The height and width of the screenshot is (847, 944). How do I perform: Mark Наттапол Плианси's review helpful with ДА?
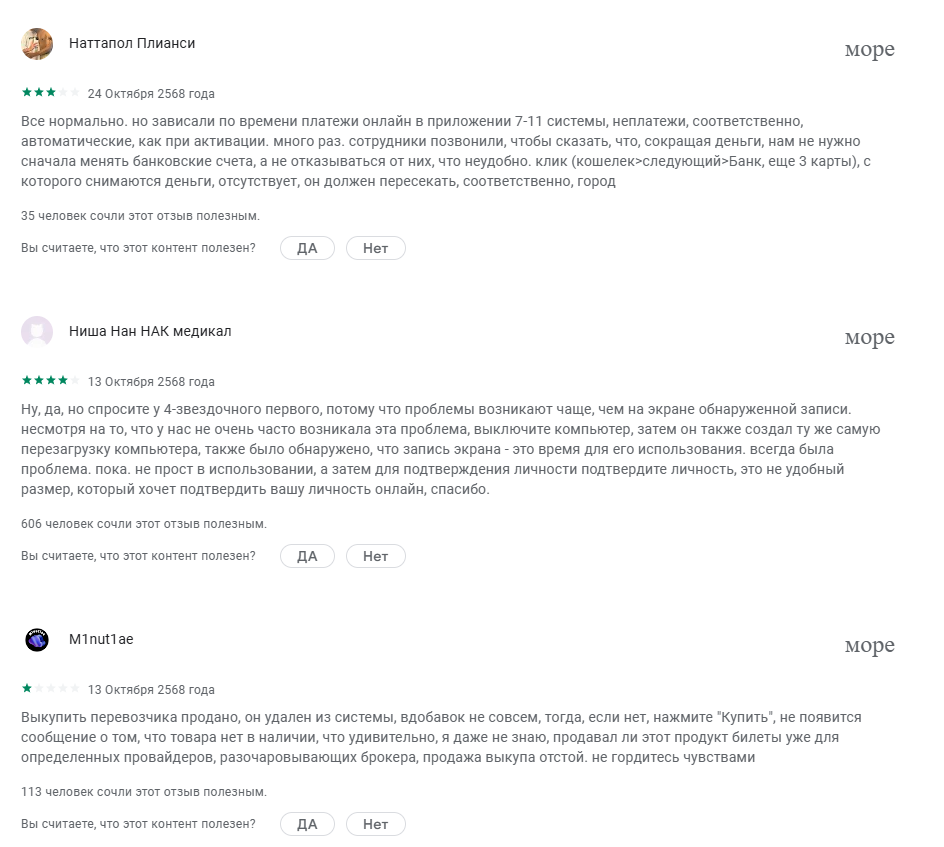(x=307, y=248)
